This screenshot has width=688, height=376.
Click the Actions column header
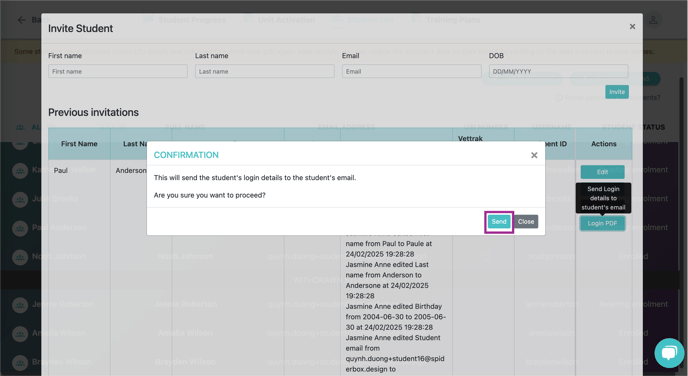[604, 144]
